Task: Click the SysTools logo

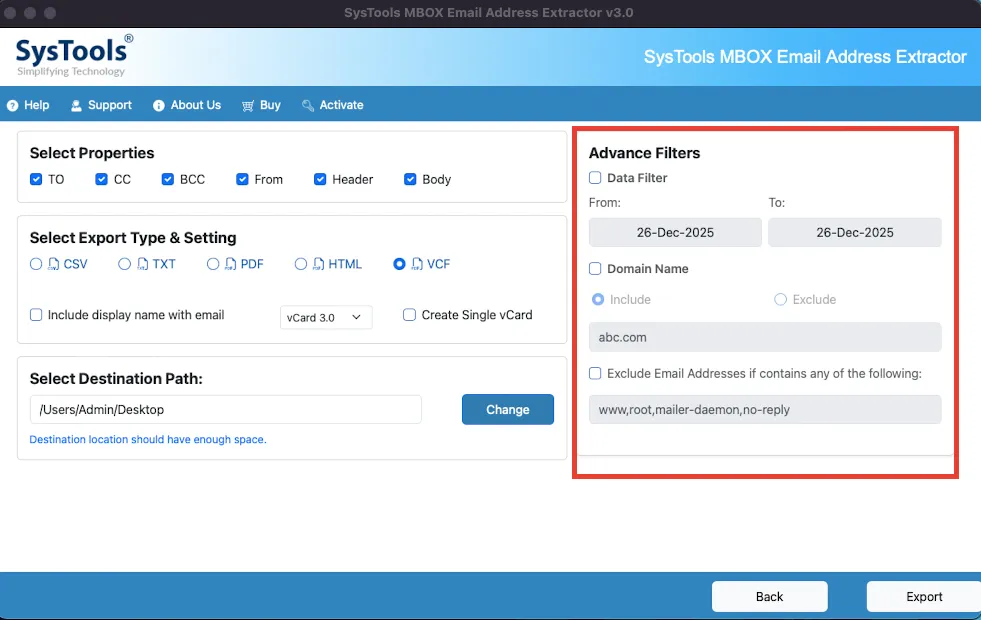Action: (74, 56)
